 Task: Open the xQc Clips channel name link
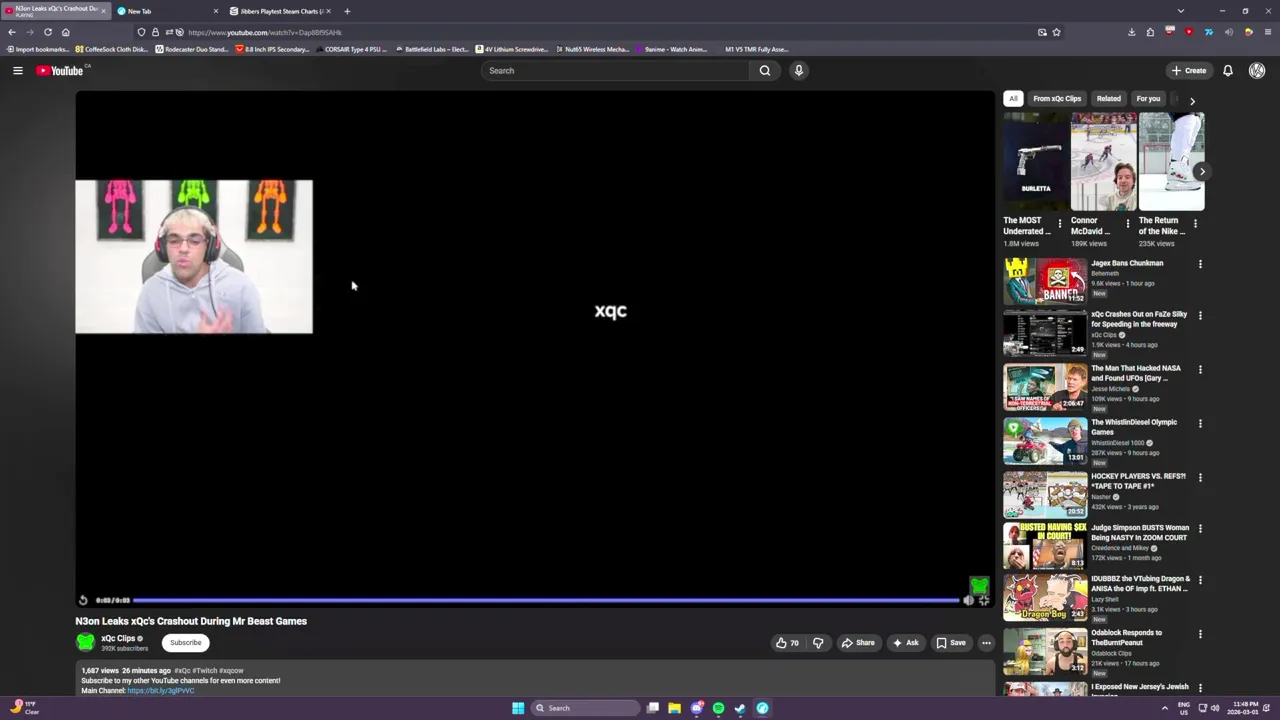118,638
